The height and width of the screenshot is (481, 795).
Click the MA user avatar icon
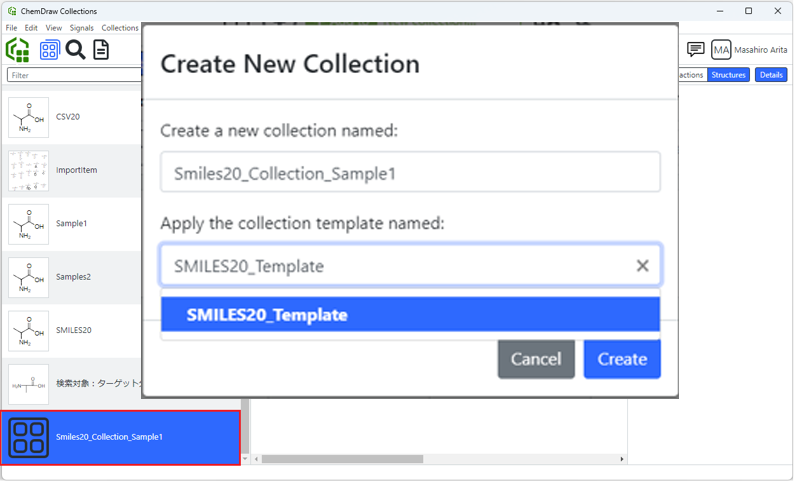[x=721, y=50]
